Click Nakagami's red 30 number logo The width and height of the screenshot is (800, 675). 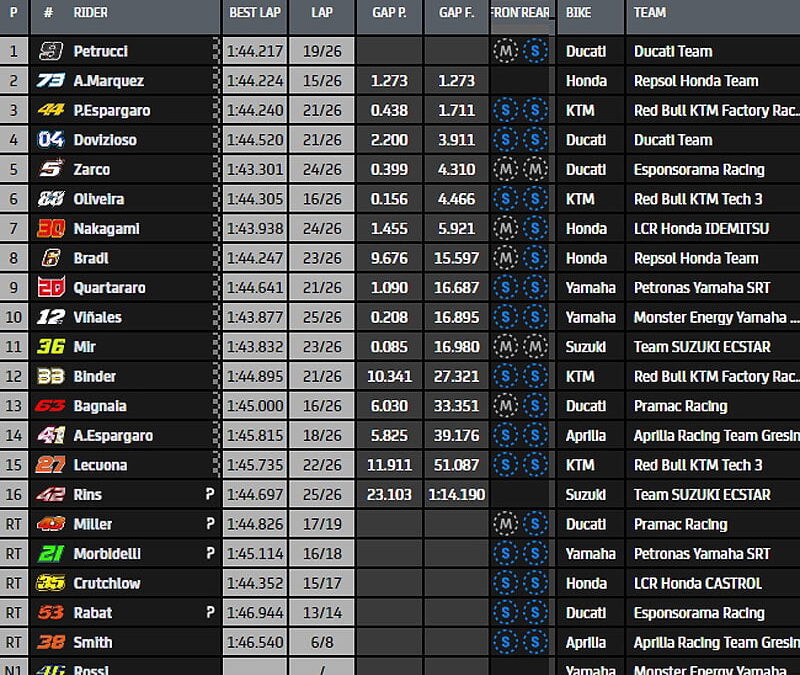pyautogui.click(x=51, y=229)
